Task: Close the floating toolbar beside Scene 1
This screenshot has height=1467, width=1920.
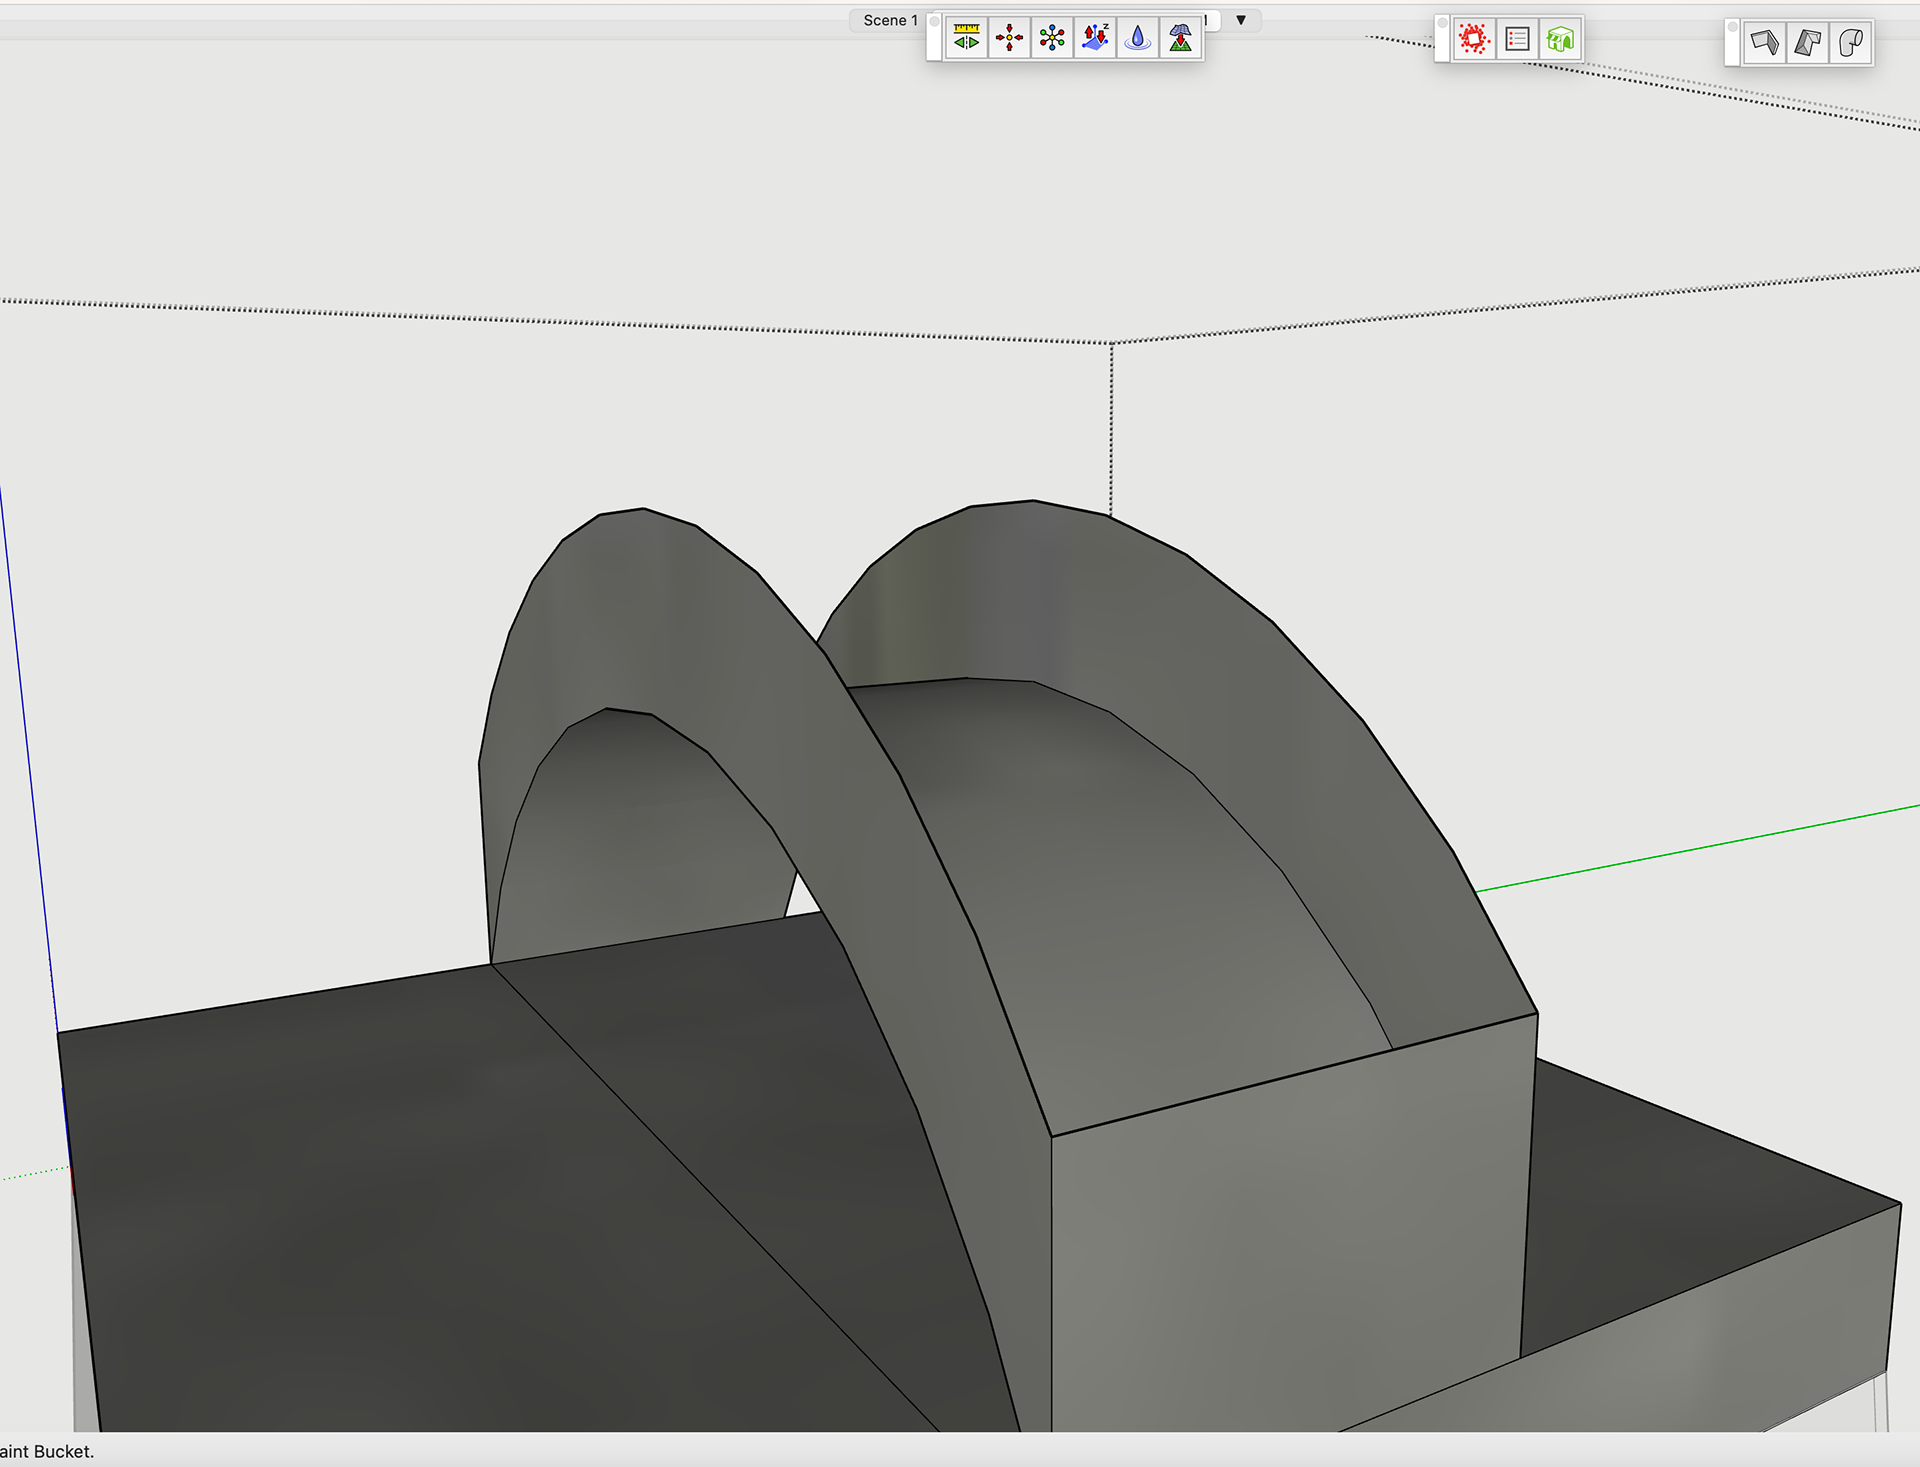Action: coord(934,21)
